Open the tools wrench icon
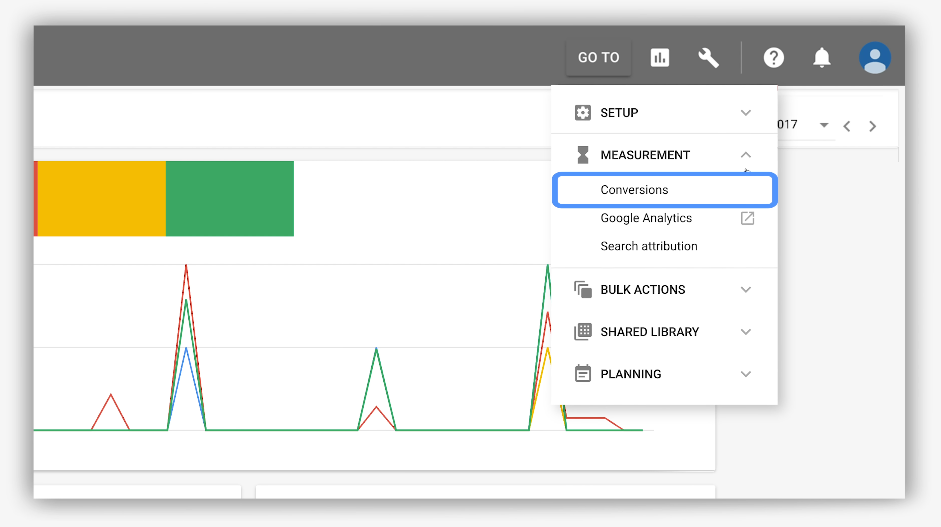The image size is (941, 527). click(708, 58)
